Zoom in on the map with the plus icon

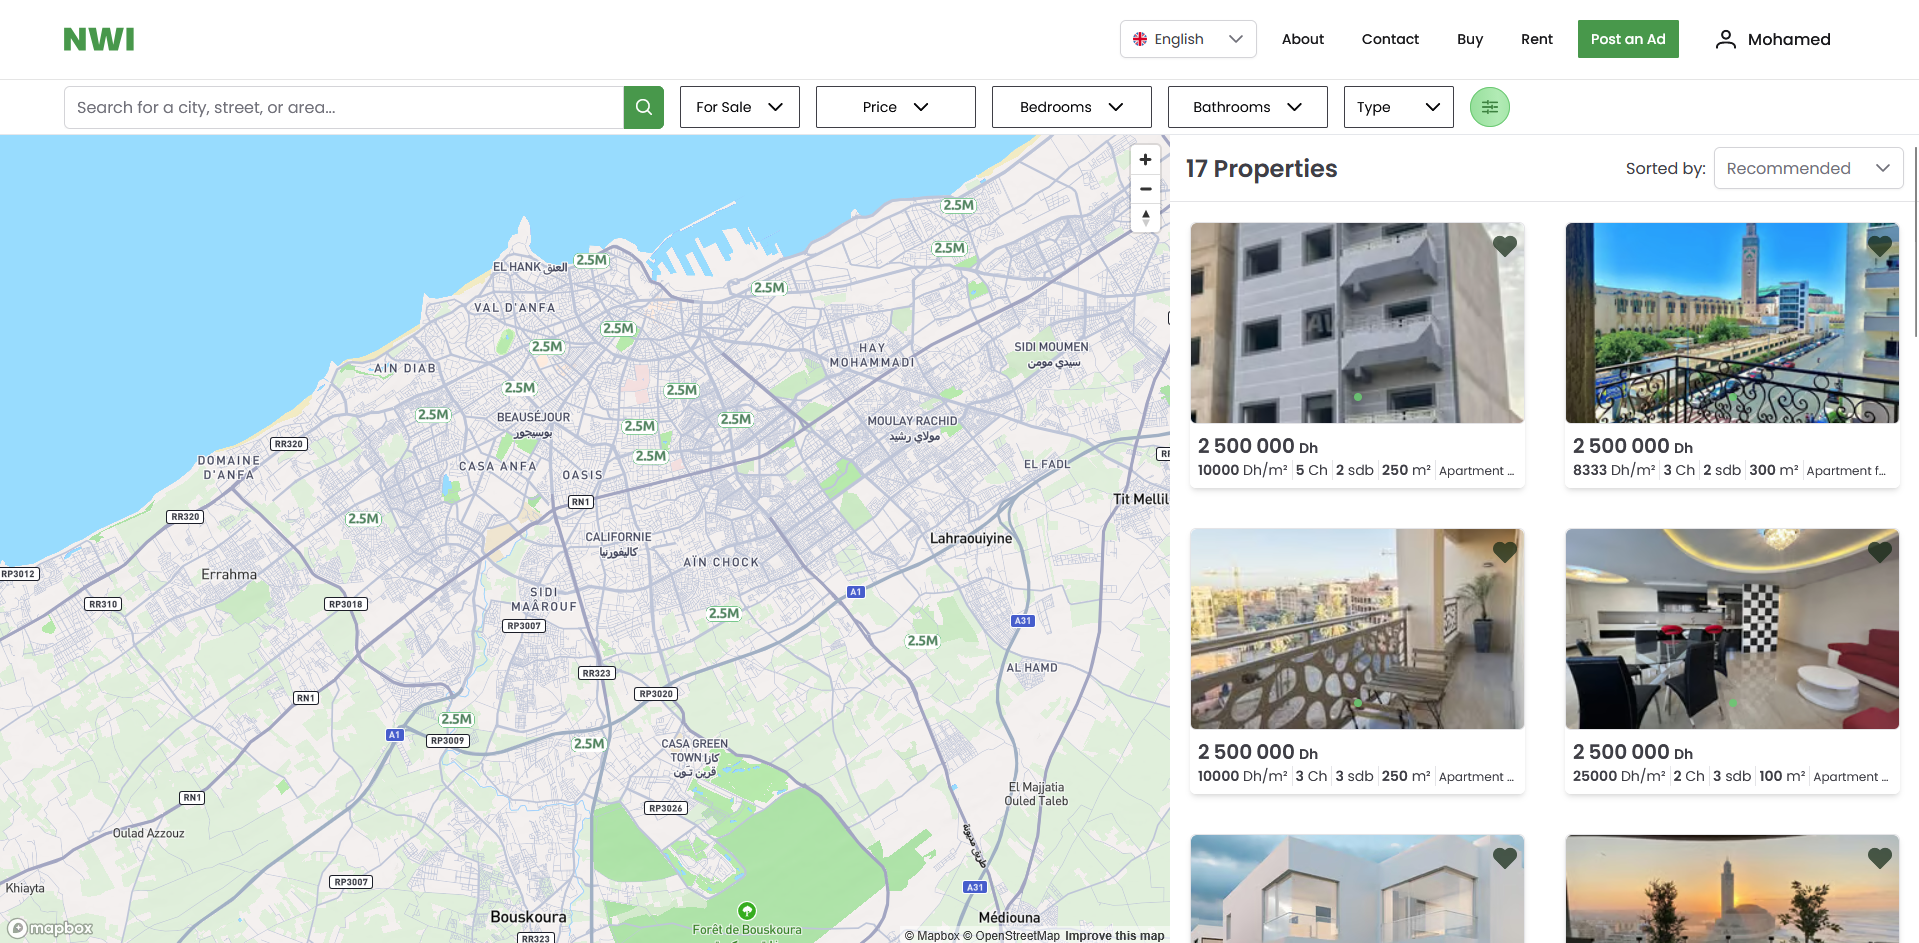coord(1144,159)
